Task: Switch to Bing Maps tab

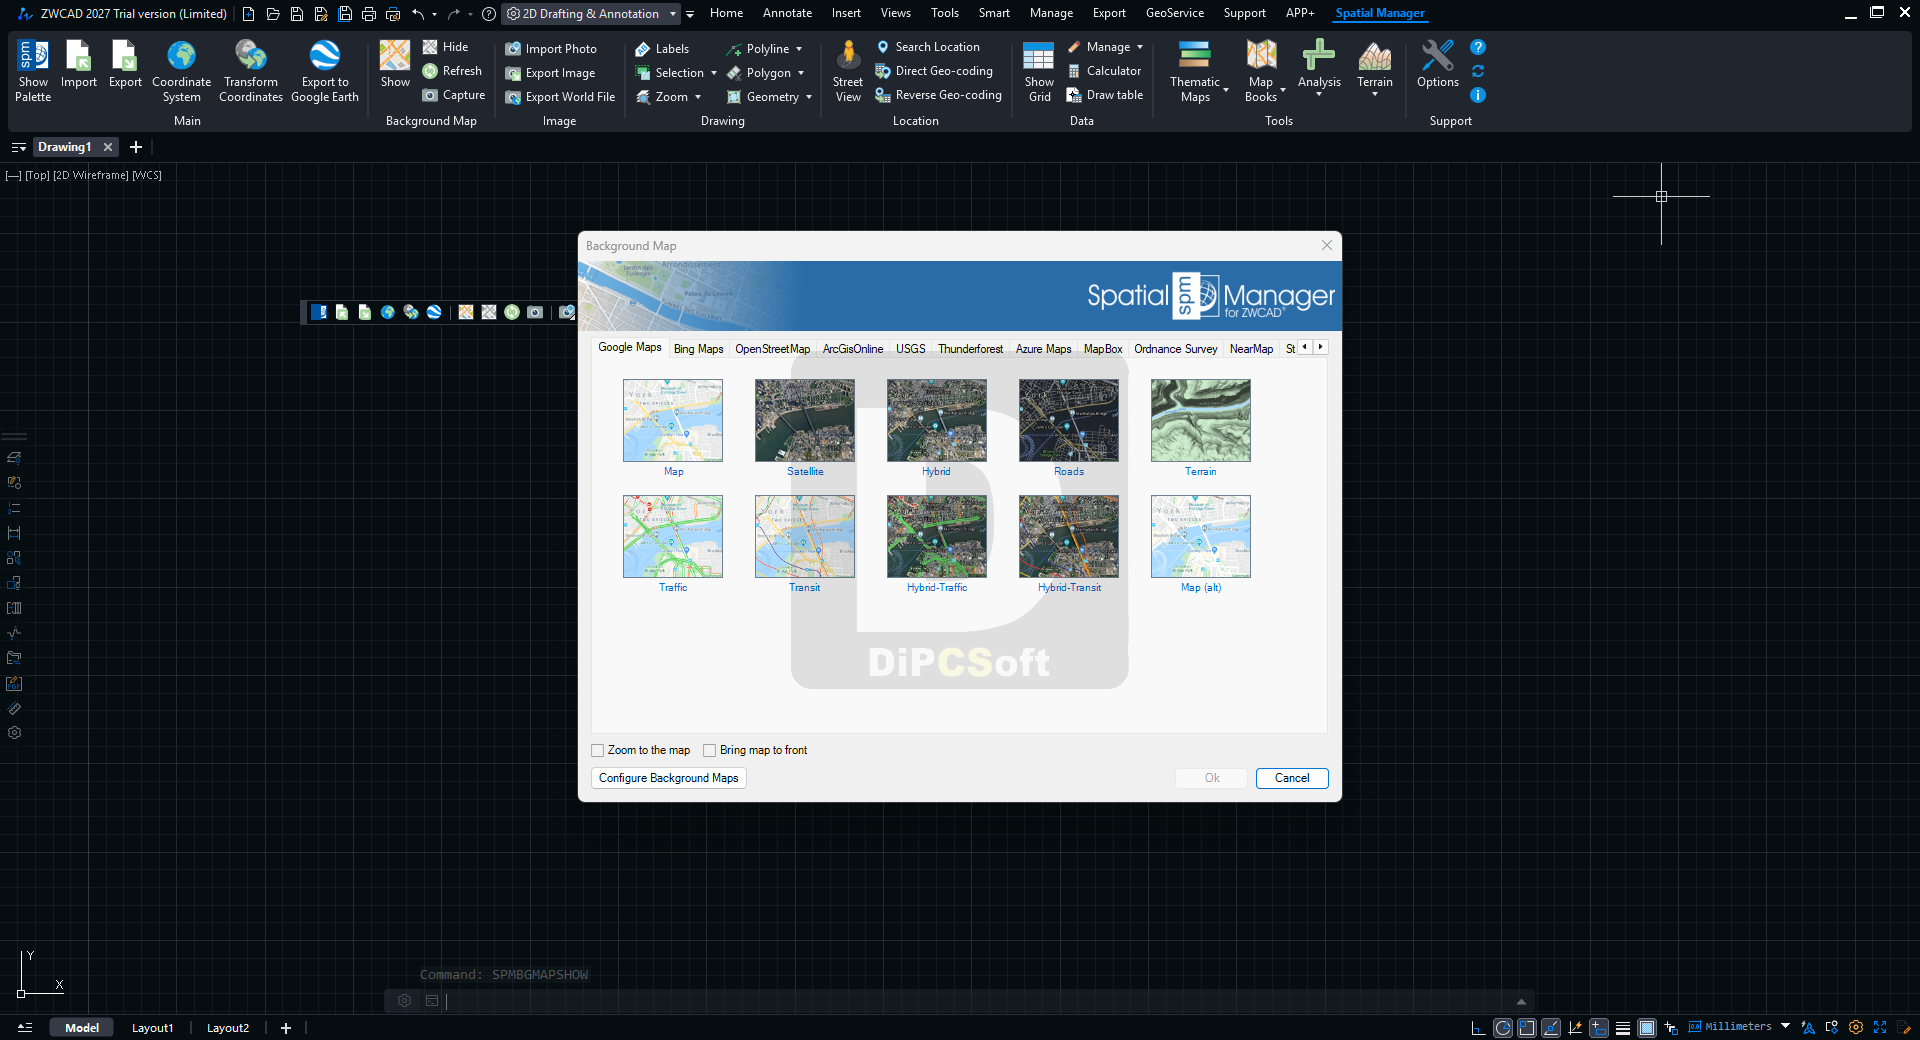Action: pos(698,349)
